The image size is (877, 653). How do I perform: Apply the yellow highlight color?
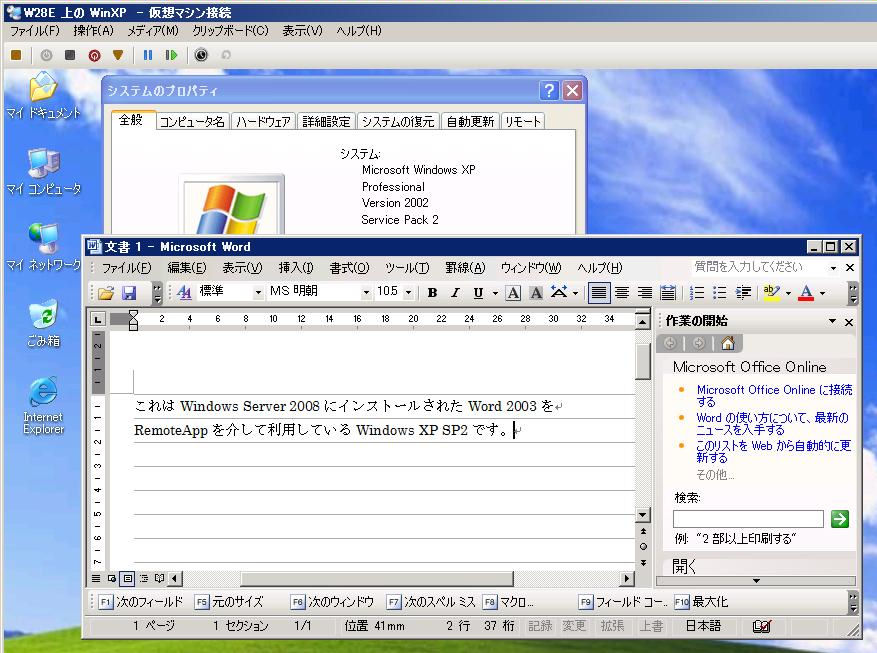click(x=772, y=292)
